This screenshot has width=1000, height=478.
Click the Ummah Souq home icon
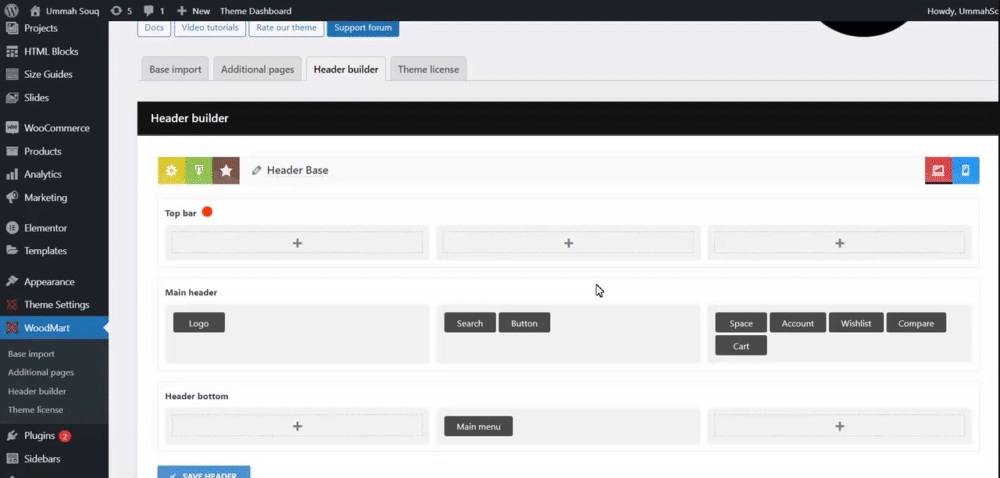[x=35, y=11]
